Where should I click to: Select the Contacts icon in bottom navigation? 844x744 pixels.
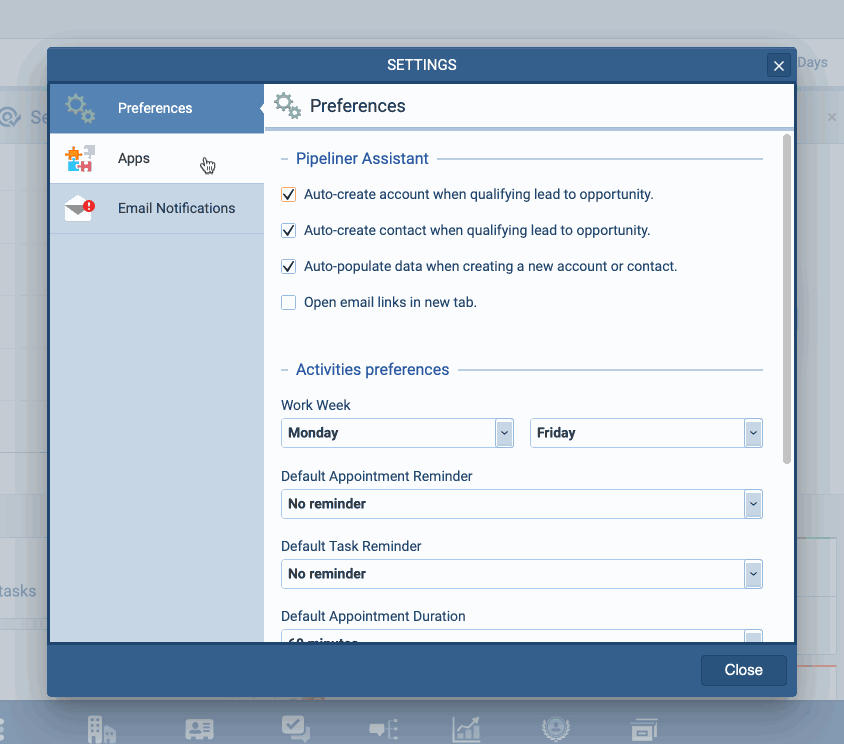pos(199,729)
